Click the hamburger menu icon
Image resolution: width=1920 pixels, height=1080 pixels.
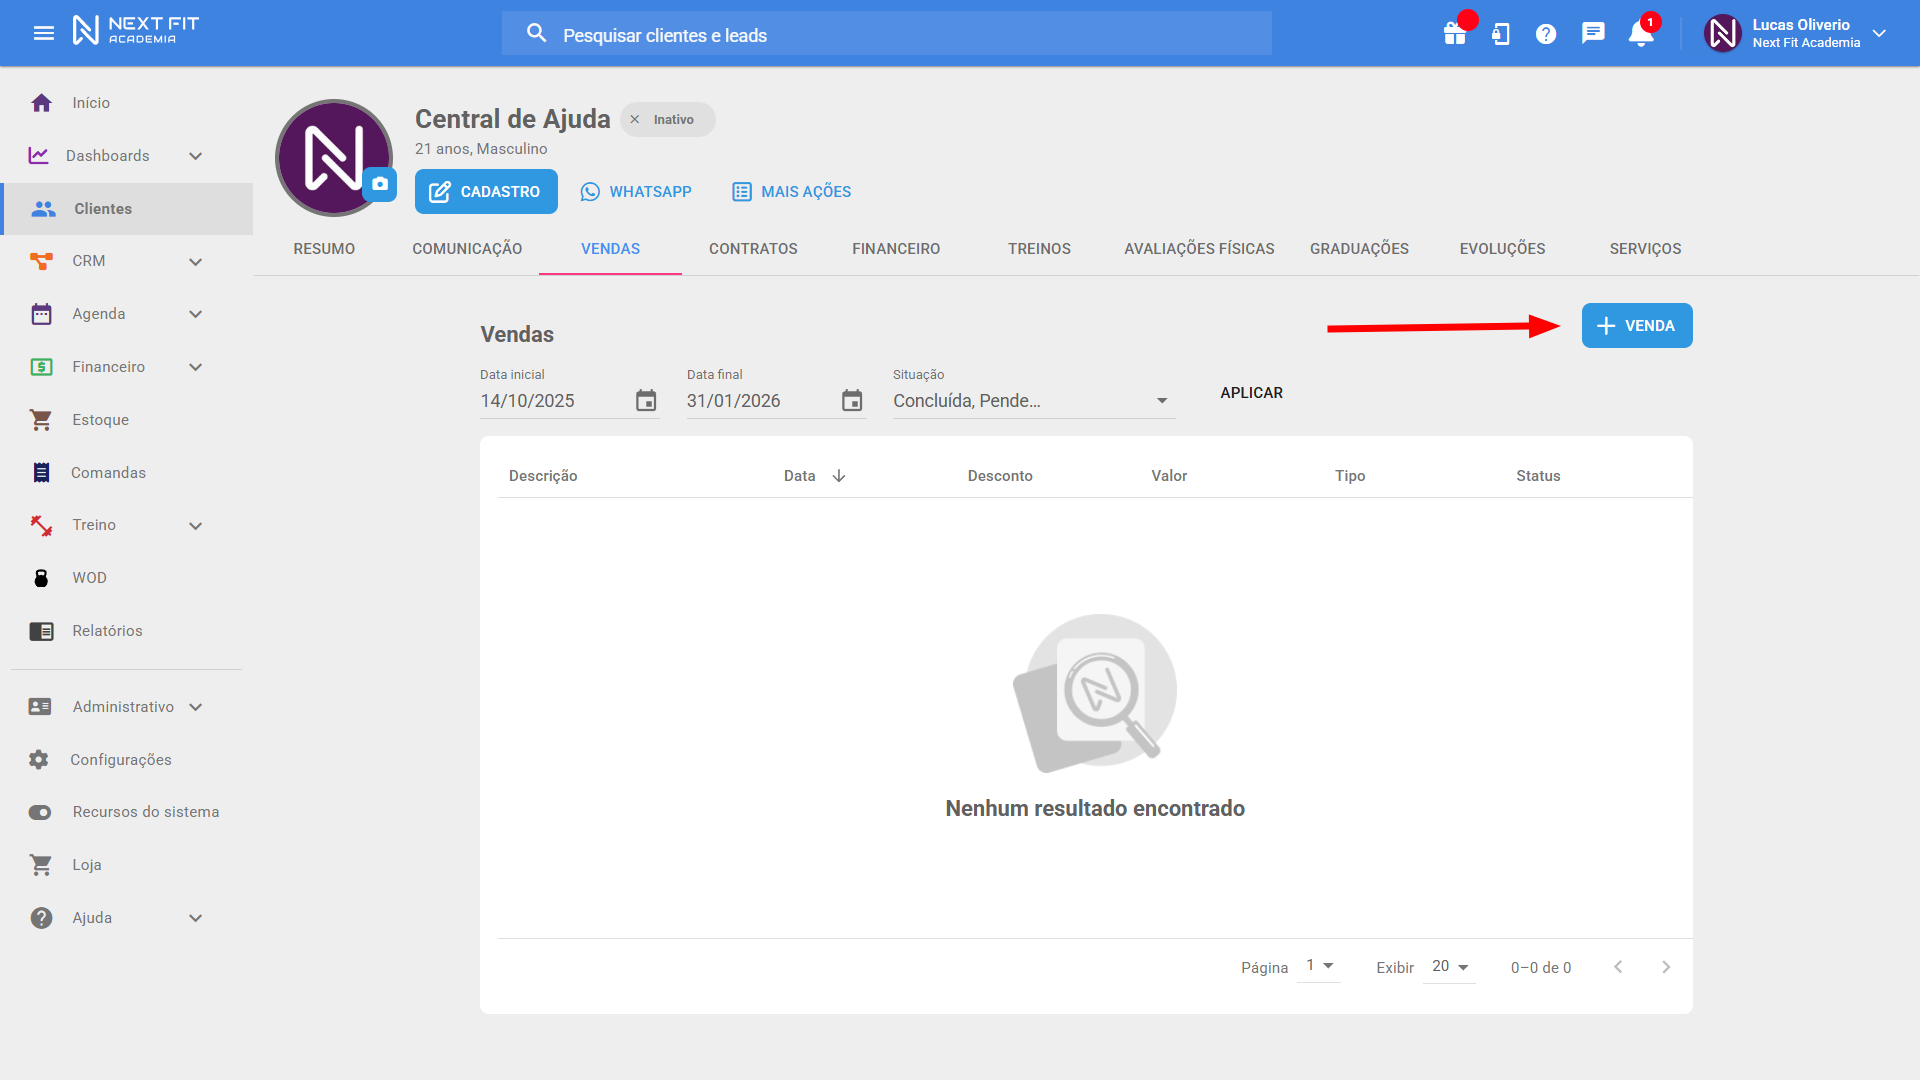point(44,33)
